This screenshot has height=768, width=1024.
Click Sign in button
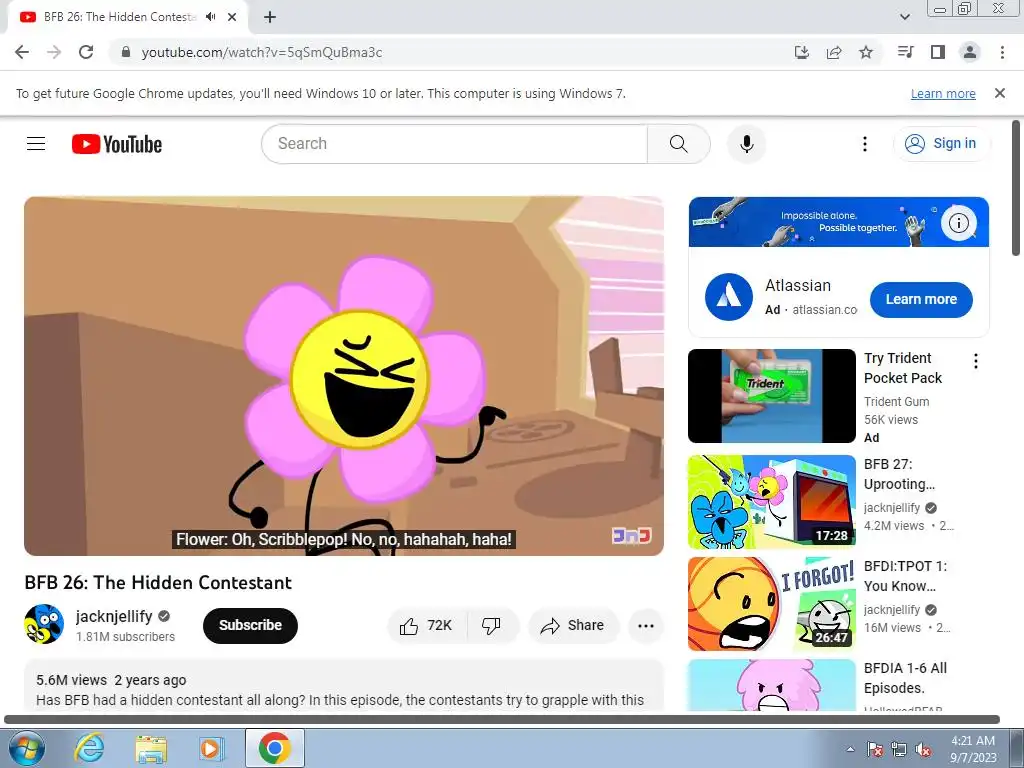pos(941,144)
